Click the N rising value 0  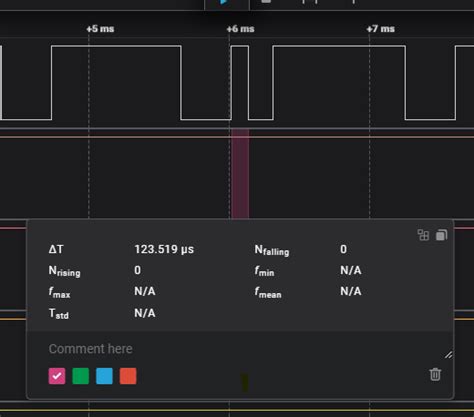point(137,270)
